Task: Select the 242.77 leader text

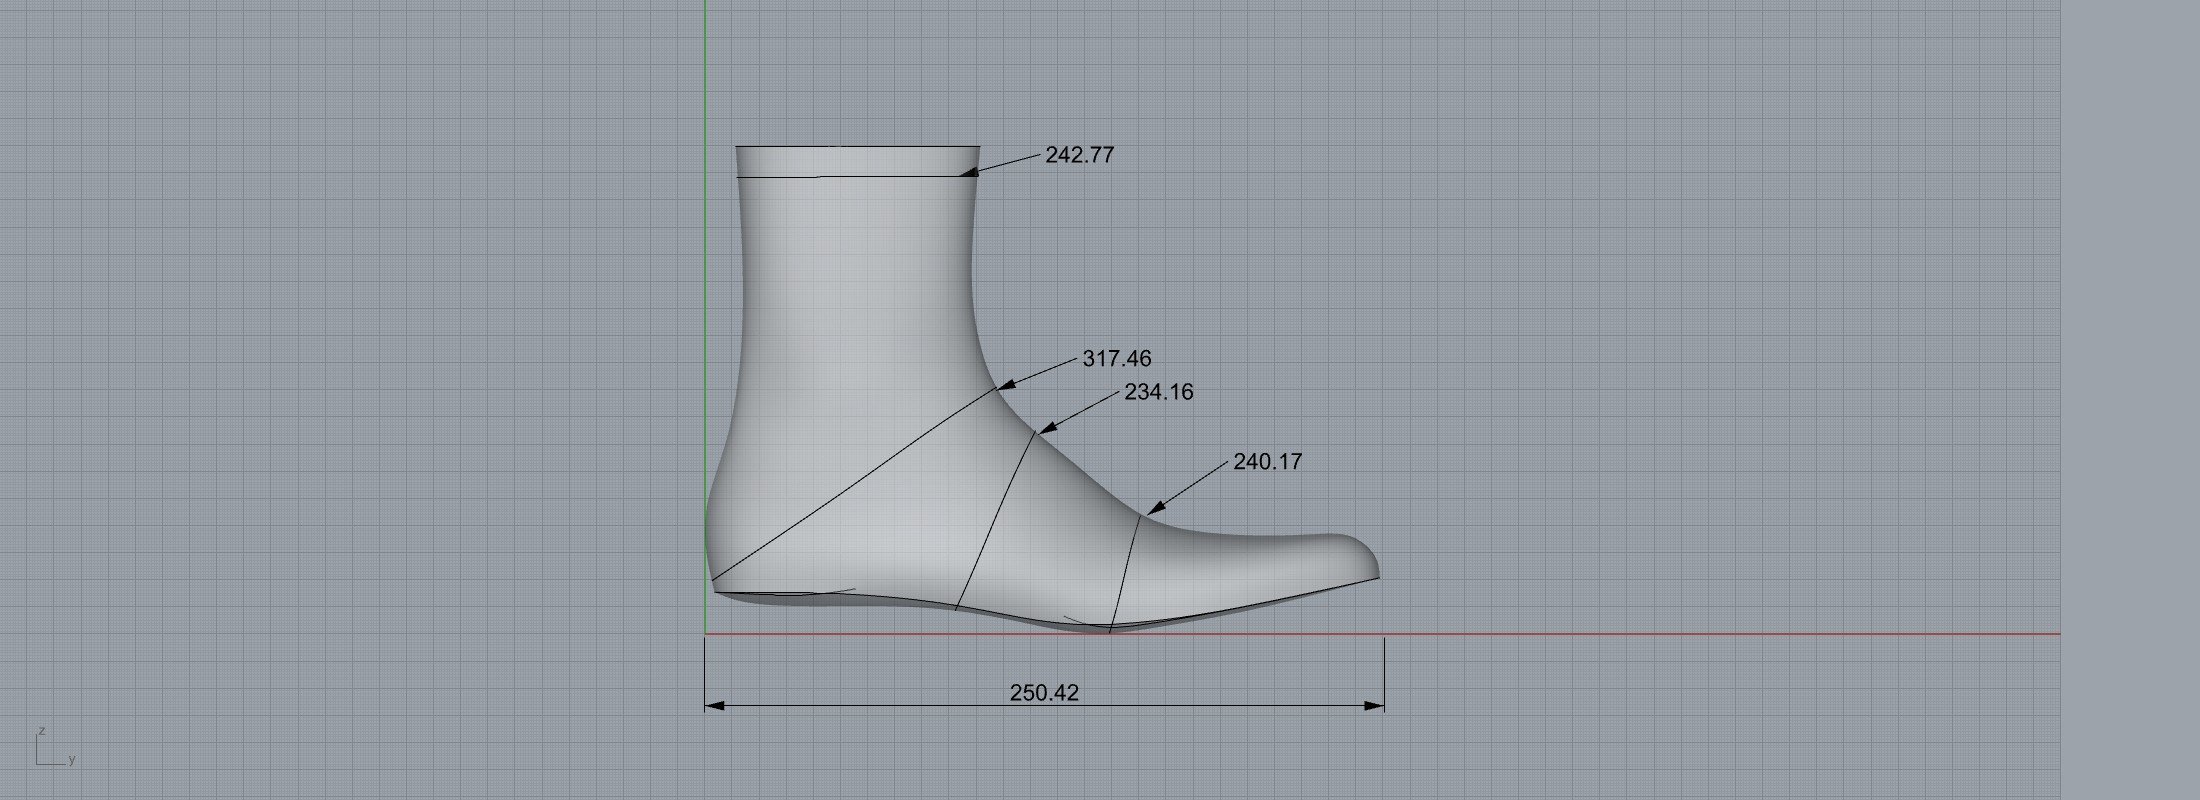Action: pos(1079,155)
